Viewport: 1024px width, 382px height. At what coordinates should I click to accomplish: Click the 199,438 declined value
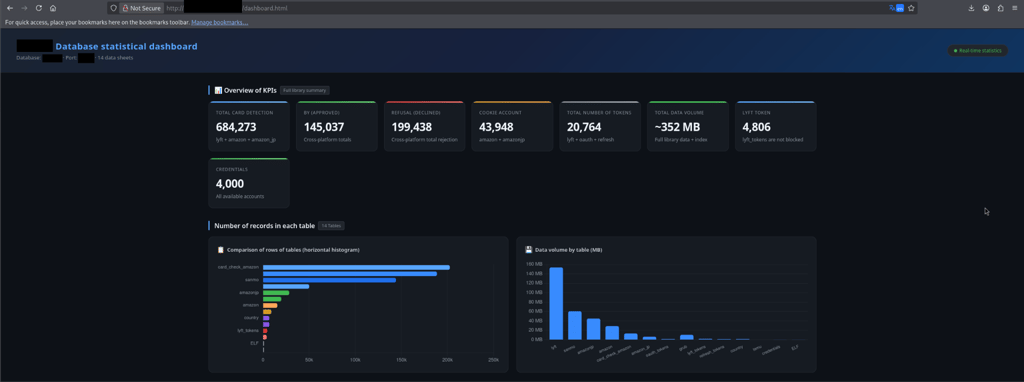(413, 127)
